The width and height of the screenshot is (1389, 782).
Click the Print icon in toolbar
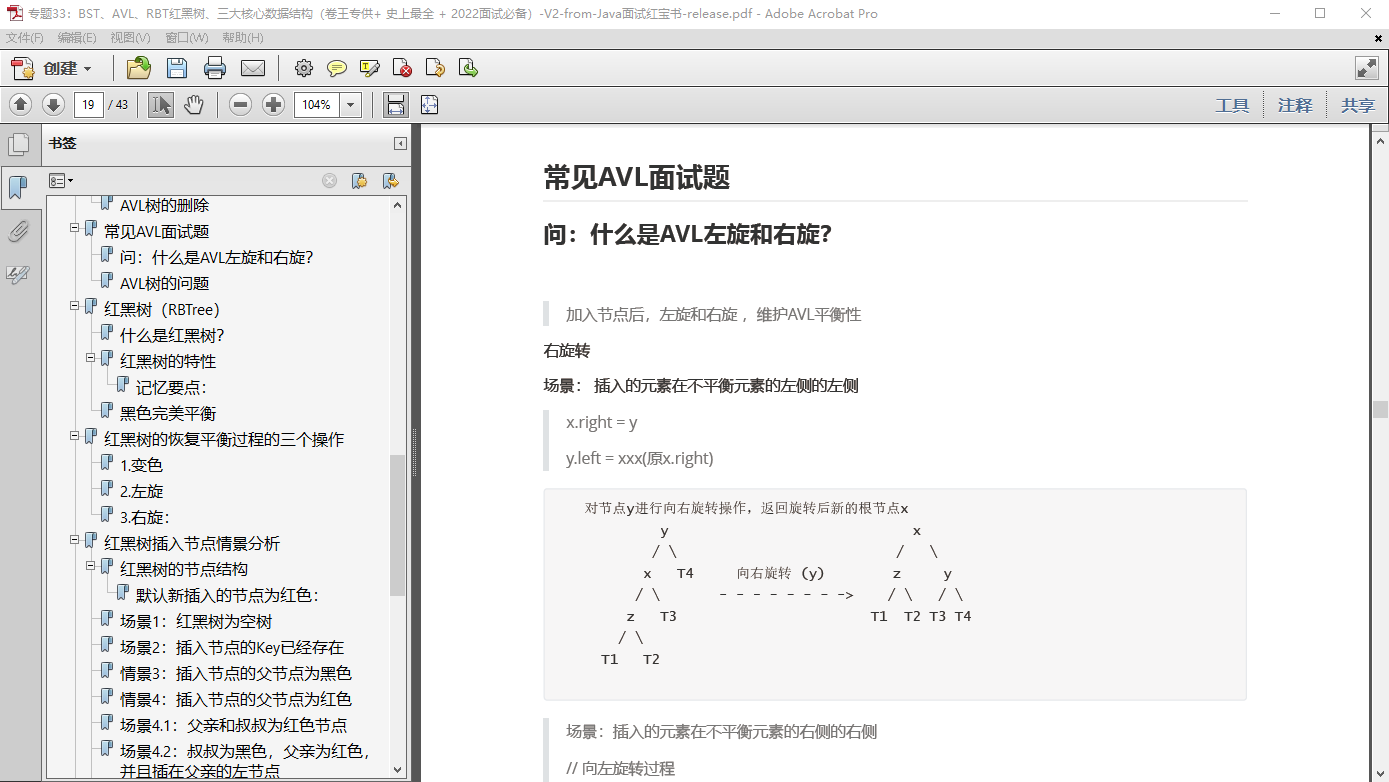pos(215,68)
